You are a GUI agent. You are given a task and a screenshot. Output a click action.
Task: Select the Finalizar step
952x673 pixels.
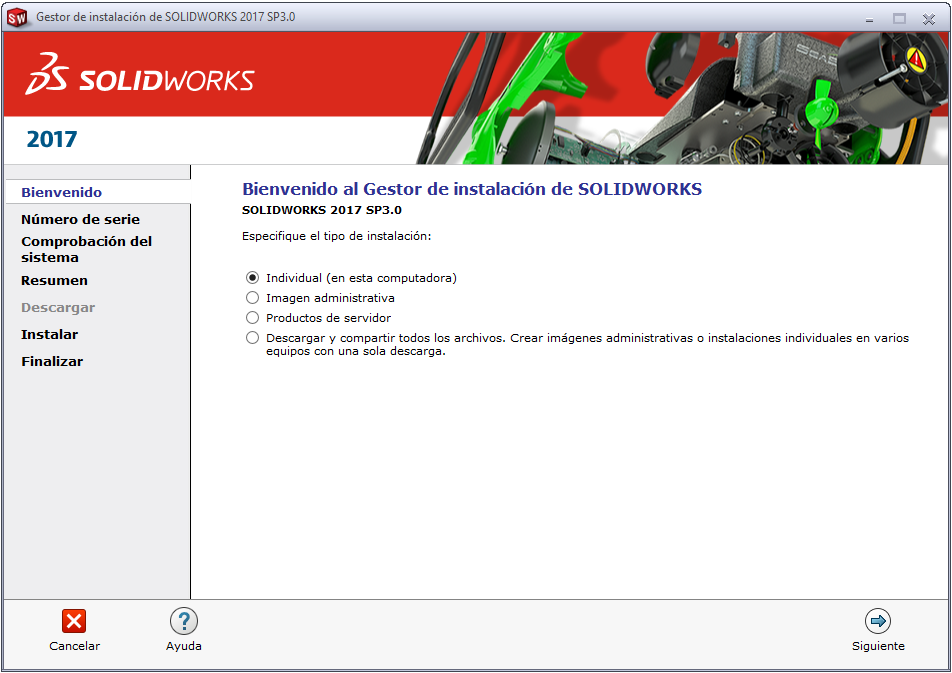point(52,361)
